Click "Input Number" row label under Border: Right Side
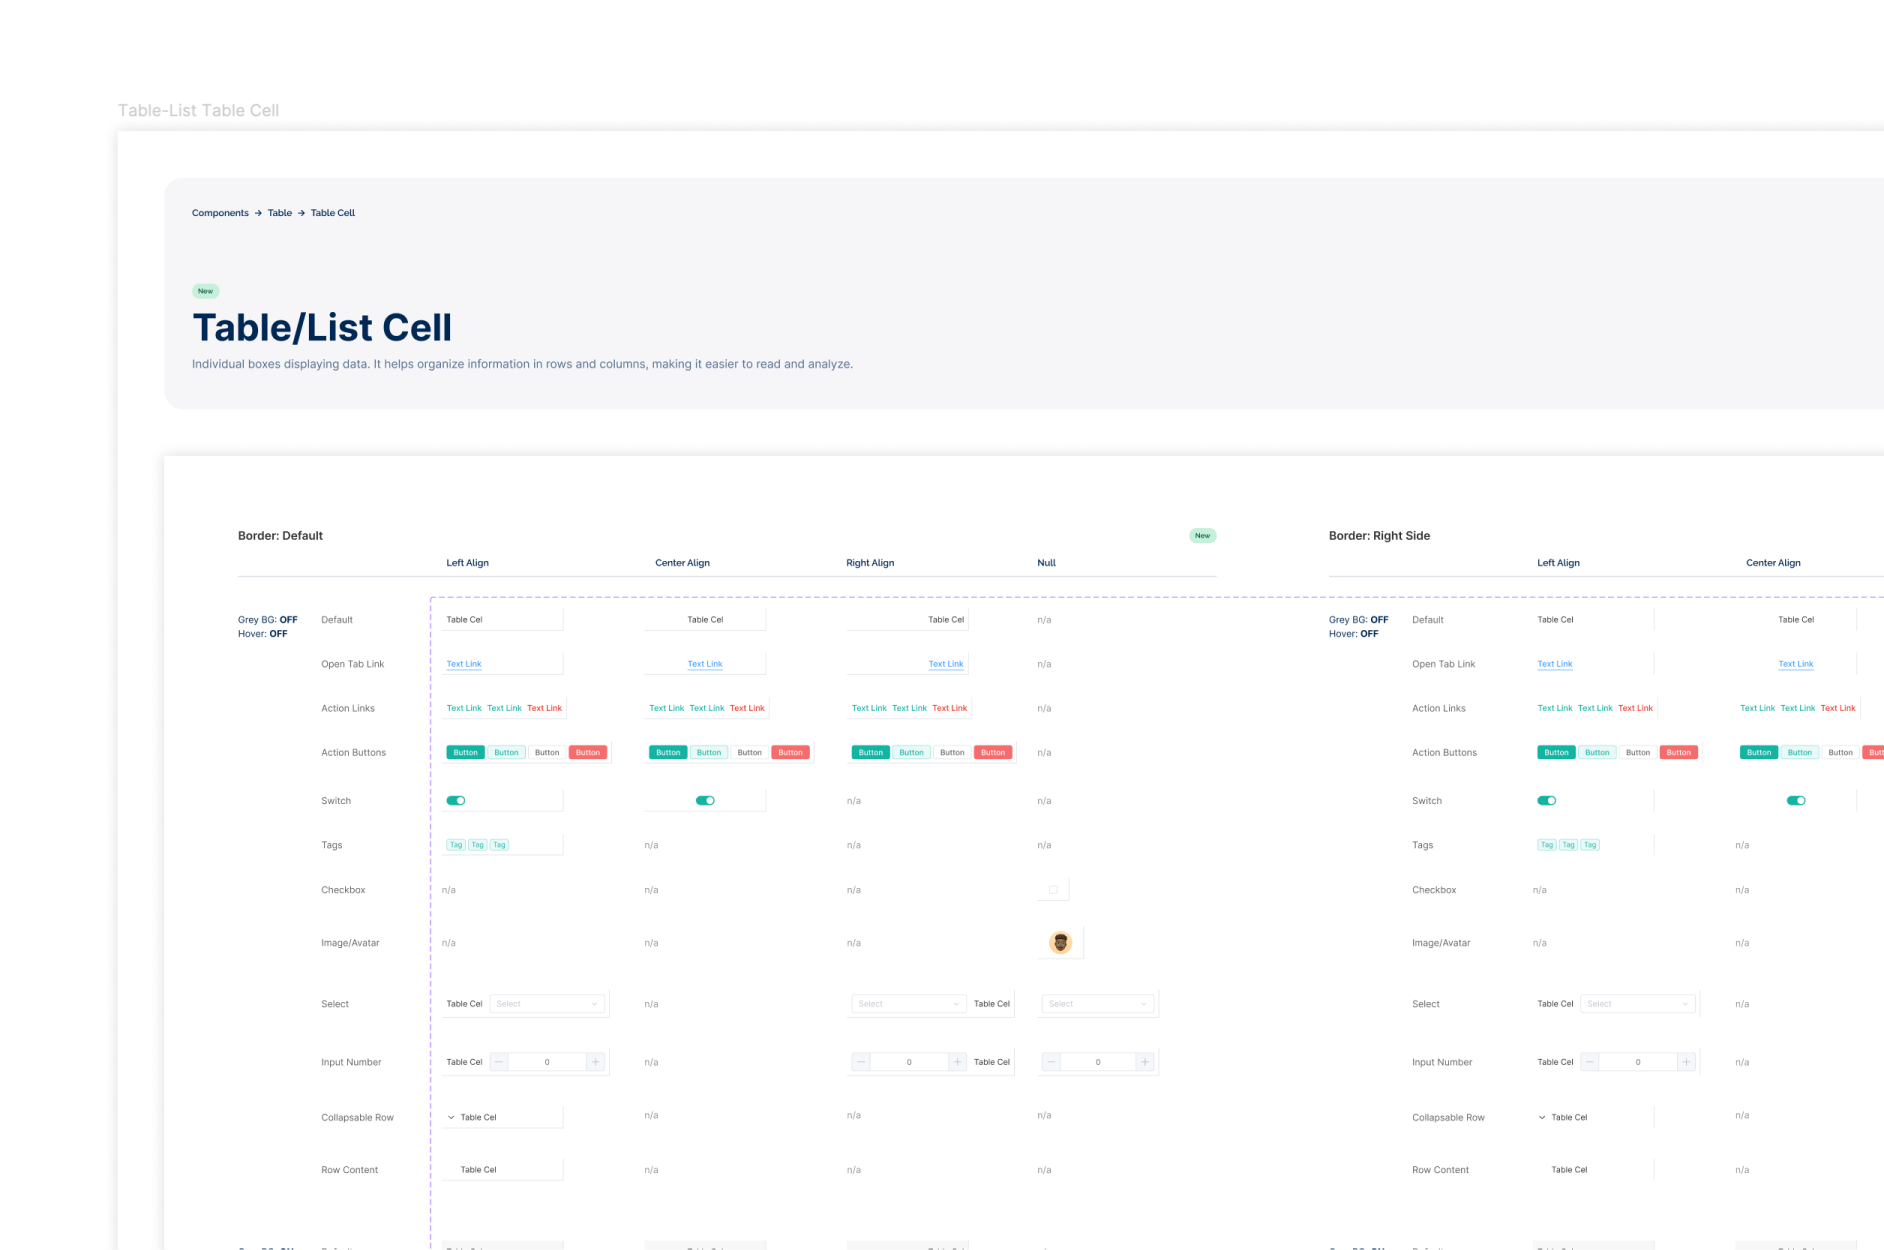The image size is (1884, 1250). click(1442, 1062)
